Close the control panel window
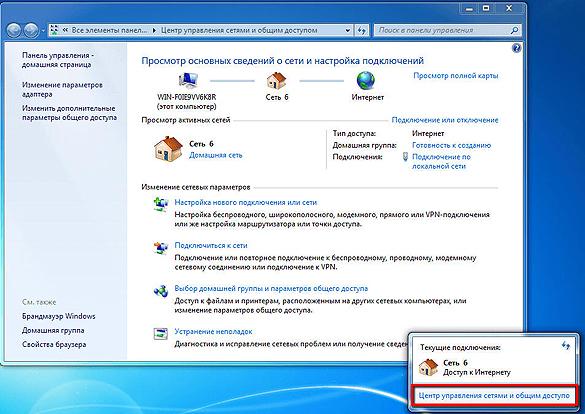Screen dimensions: 585x414 [509, 9]
